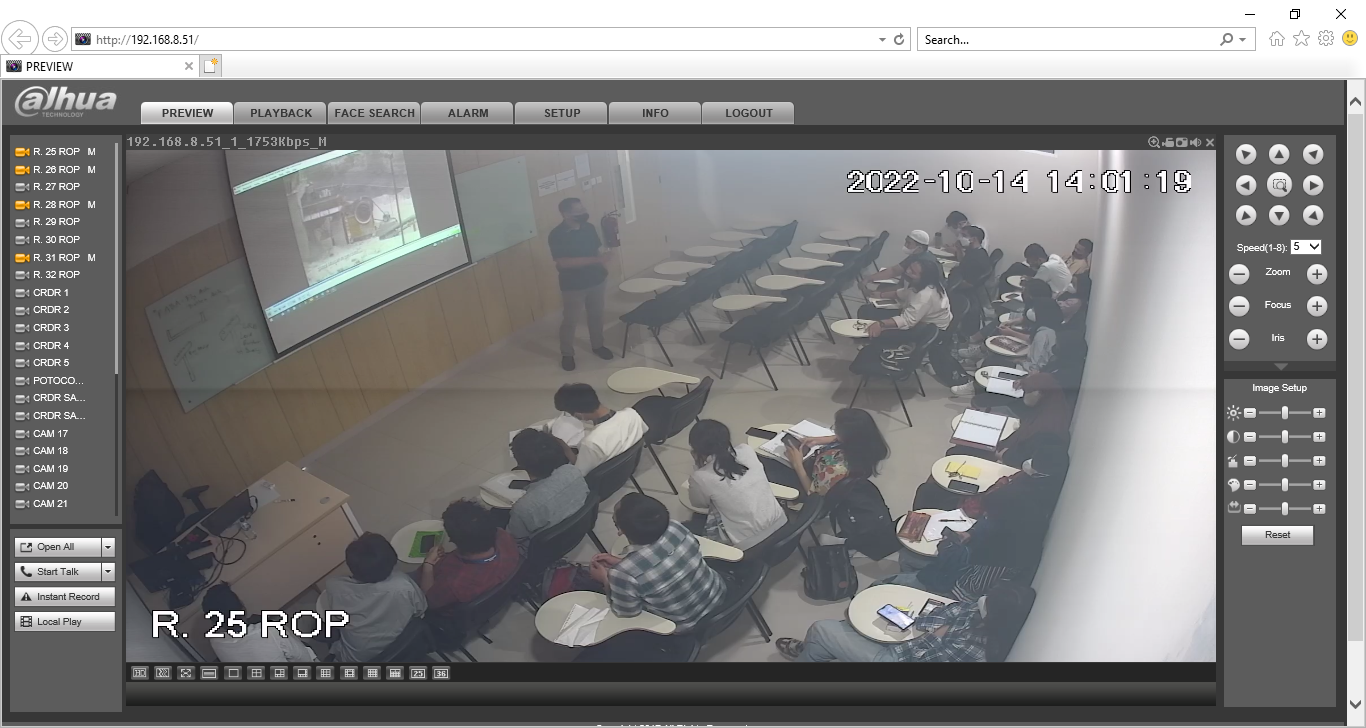Expand the Open All dropdown arrow
This screenshot has width=1366, height=728.
pos(108,547)
